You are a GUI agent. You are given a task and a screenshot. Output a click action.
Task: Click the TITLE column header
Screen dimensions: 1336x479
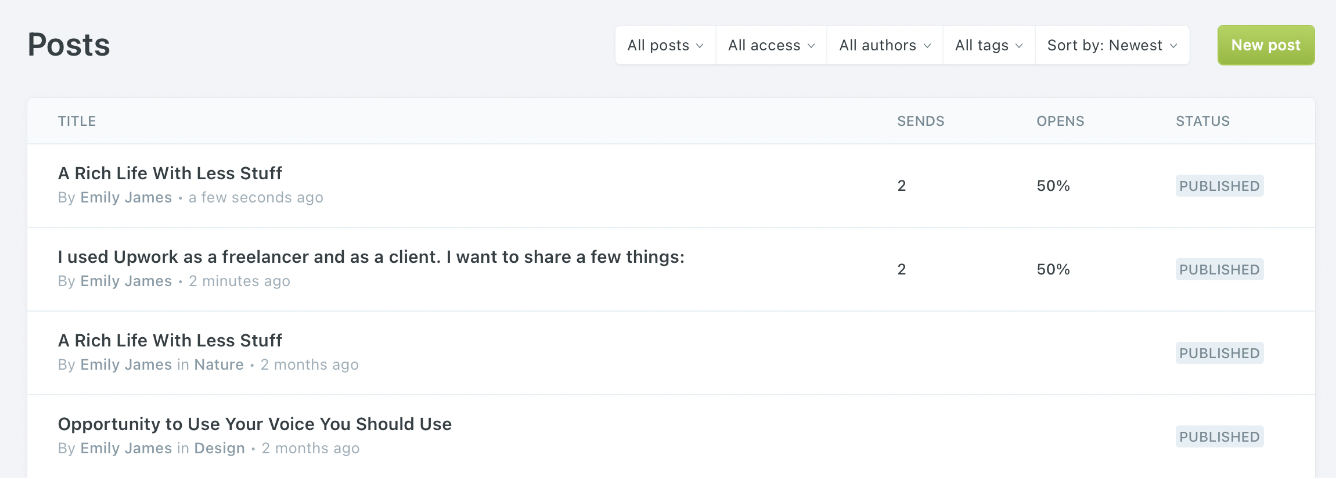tap(77, 121)
